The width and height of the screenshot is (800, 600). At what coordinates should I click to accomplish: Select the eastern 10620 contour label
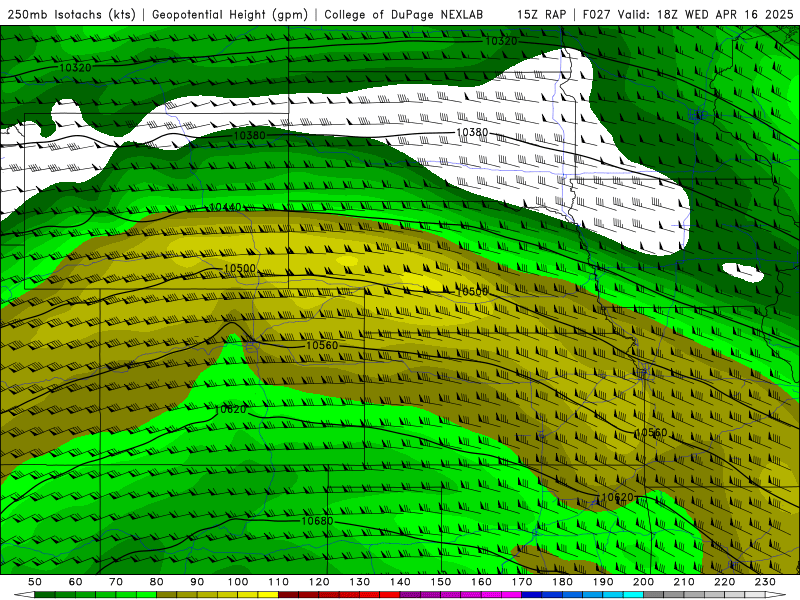617,497
